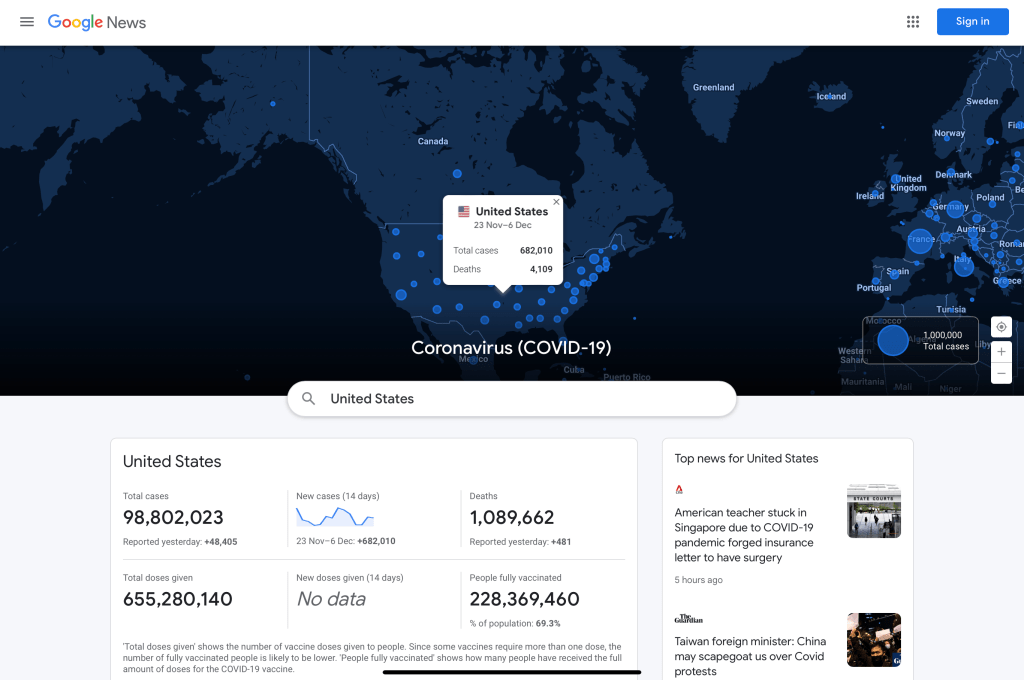Open the hamburger main menu
This screenshot has height=680, width=1024.
pos(27,22)
